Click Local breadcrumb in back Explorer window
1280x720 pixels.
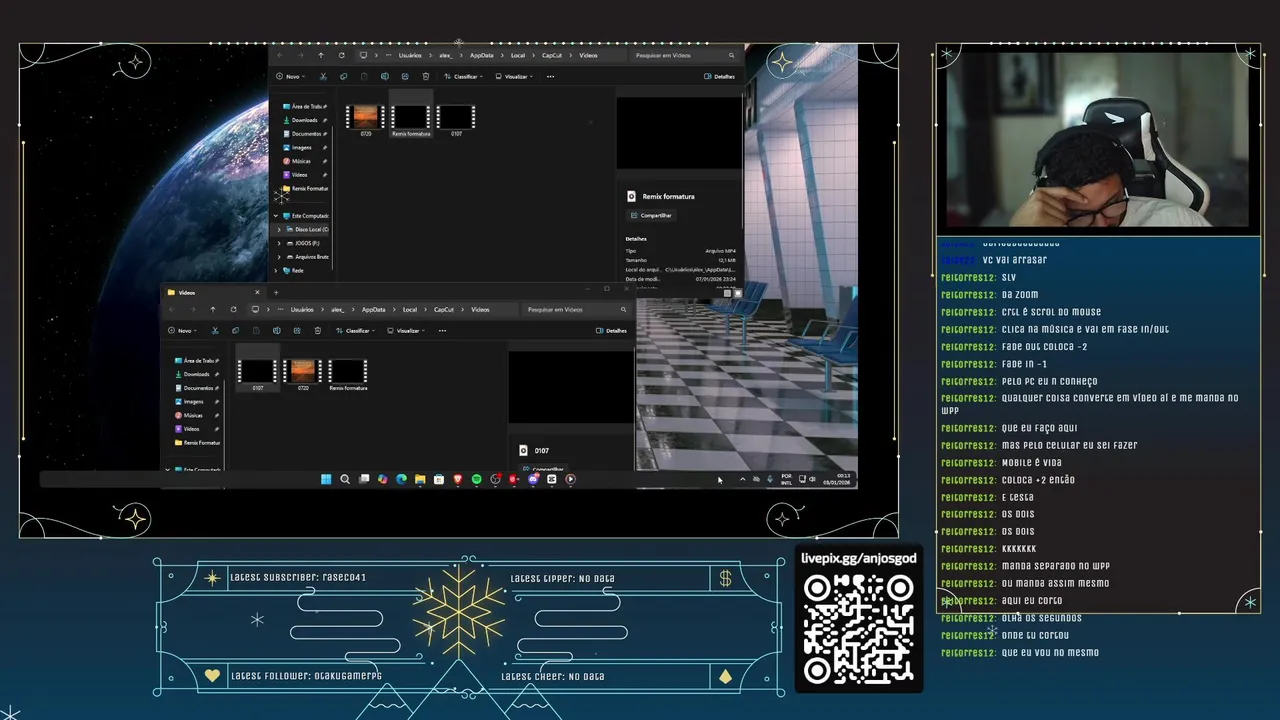pyautogui.click(x=518, y=55)
